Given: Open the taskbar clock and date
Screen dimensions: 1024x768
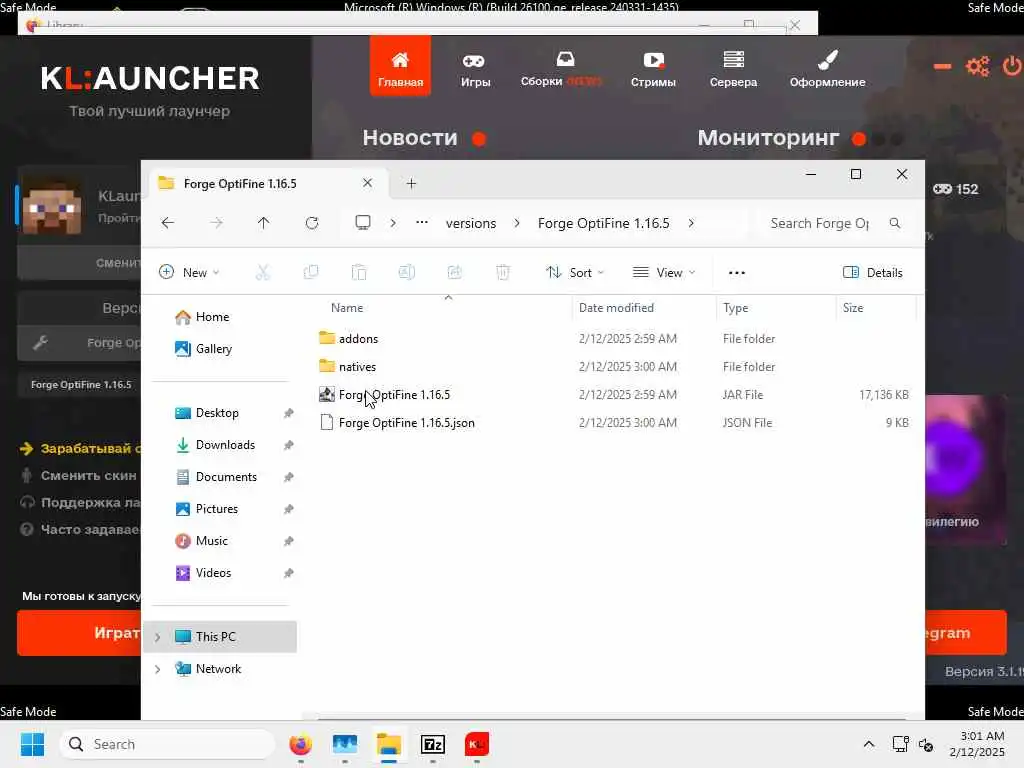Looking at the screenshot, I should (977, 744).
